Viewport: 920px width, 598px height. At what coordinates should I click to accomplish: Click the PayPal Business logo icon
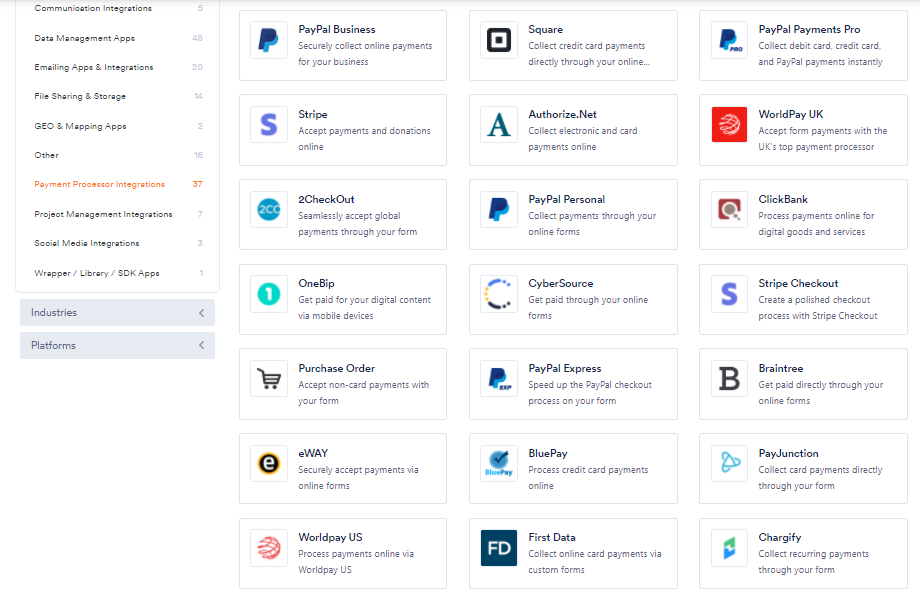[x=269, y=40]
